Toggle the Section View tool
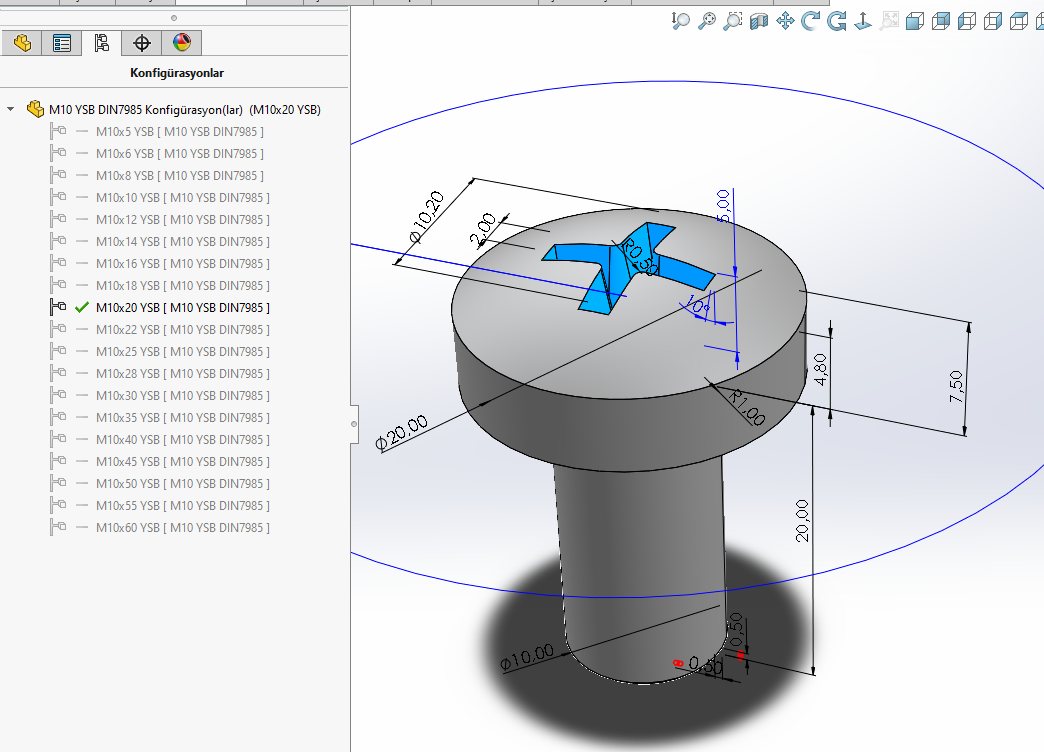 759,21
